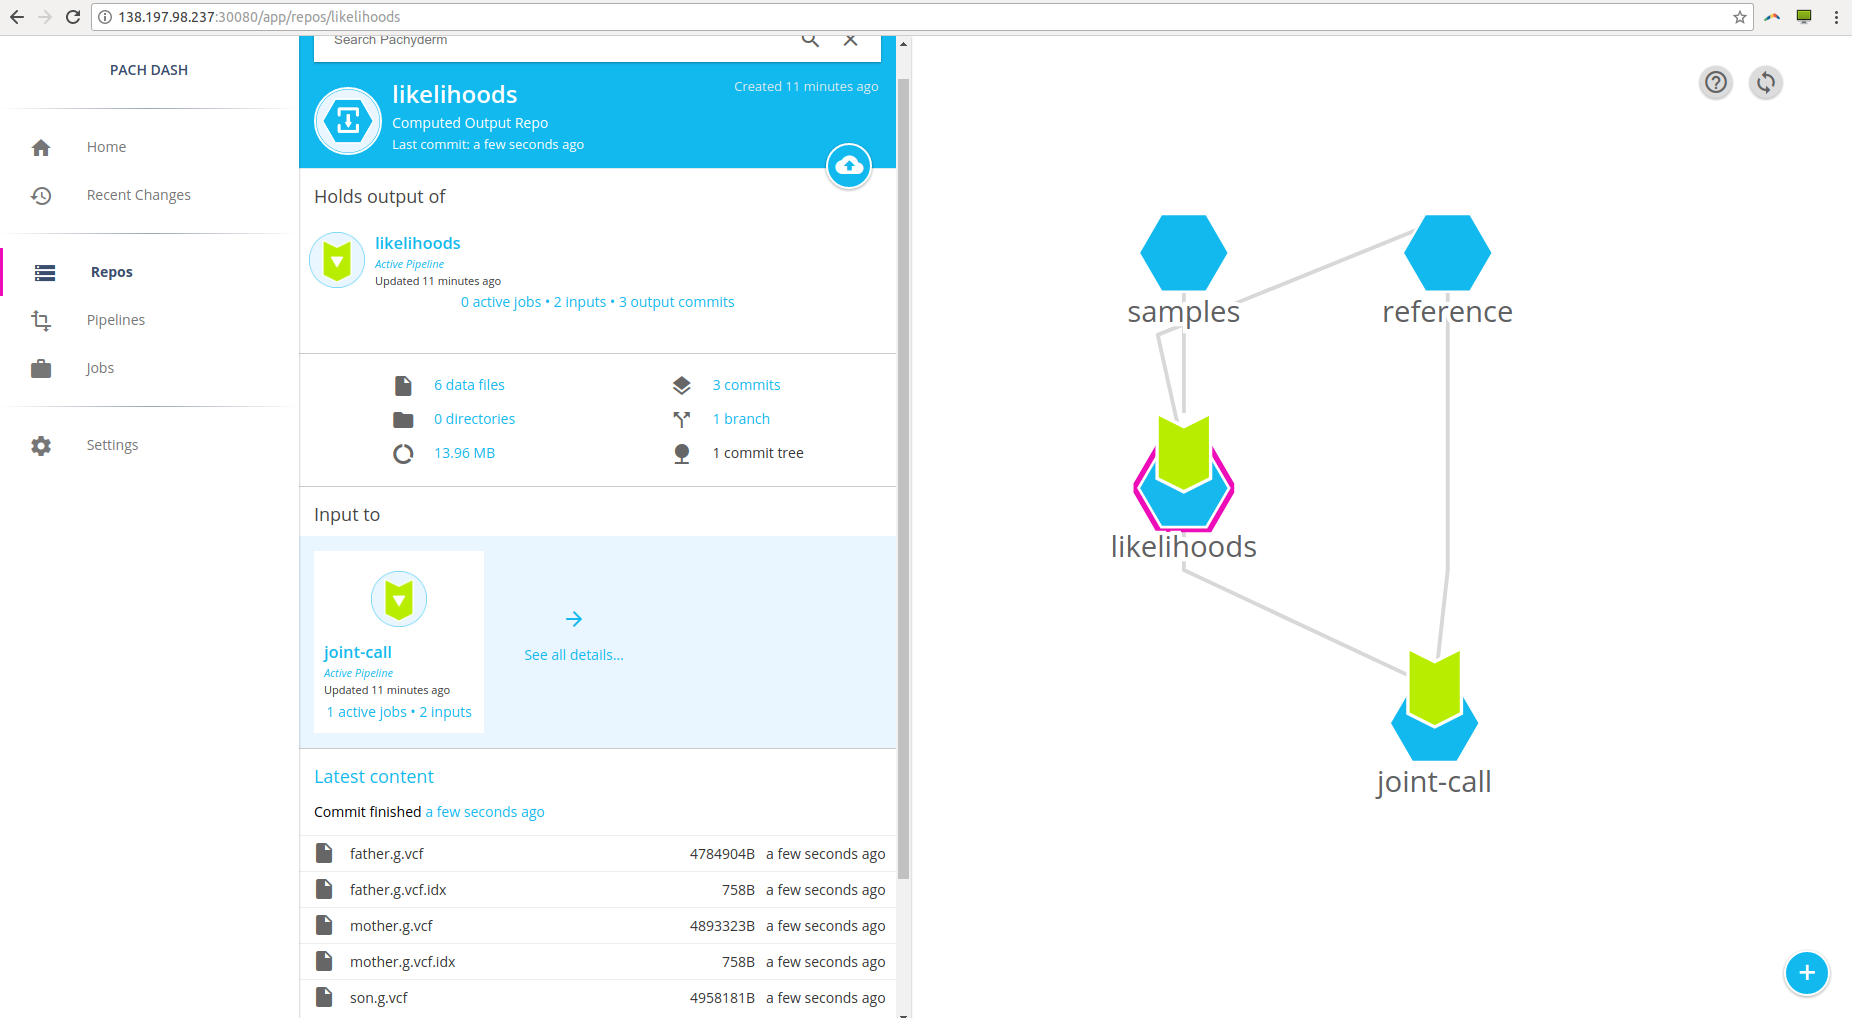Select the joint-call pipeline node in graph
This screenshot has width=1852, height=1018.
click(1434, 710)
